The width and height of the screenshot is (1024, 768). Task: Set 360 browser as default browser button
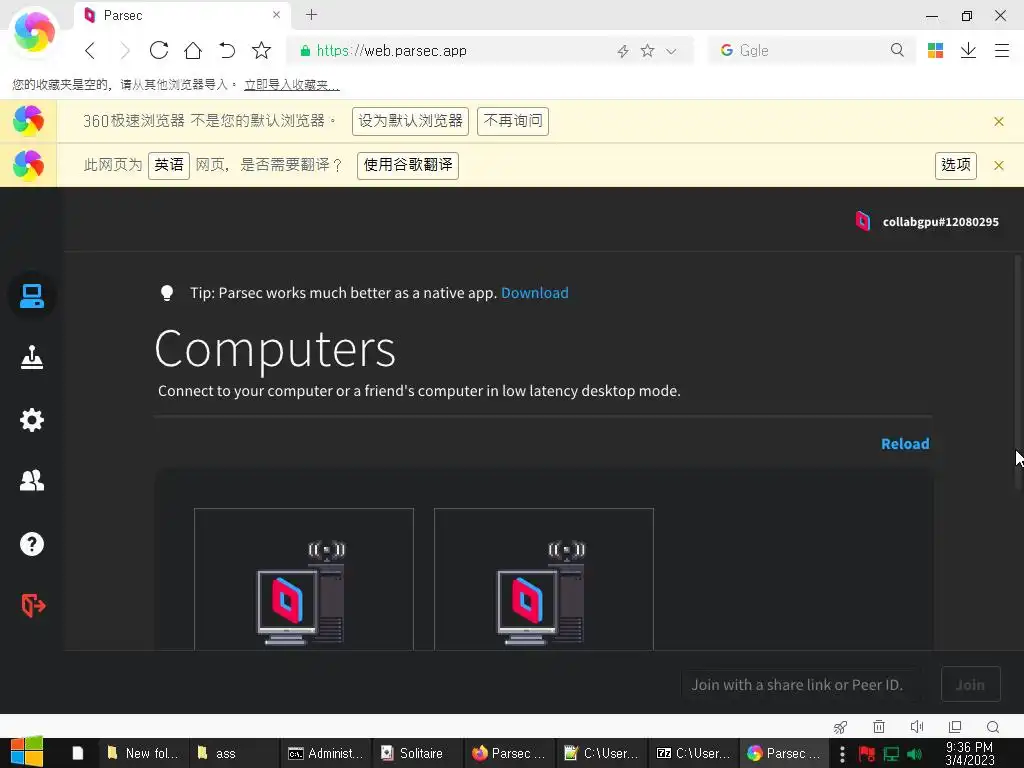pyautogui.click(x=410, y=121)
